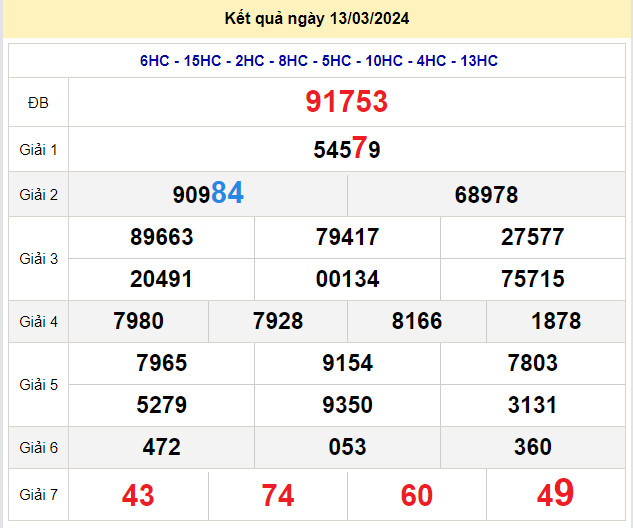The height and width of the screenshot is (528, 633).
Task: Click seventh prize number 43
Action: pos(138,495)
